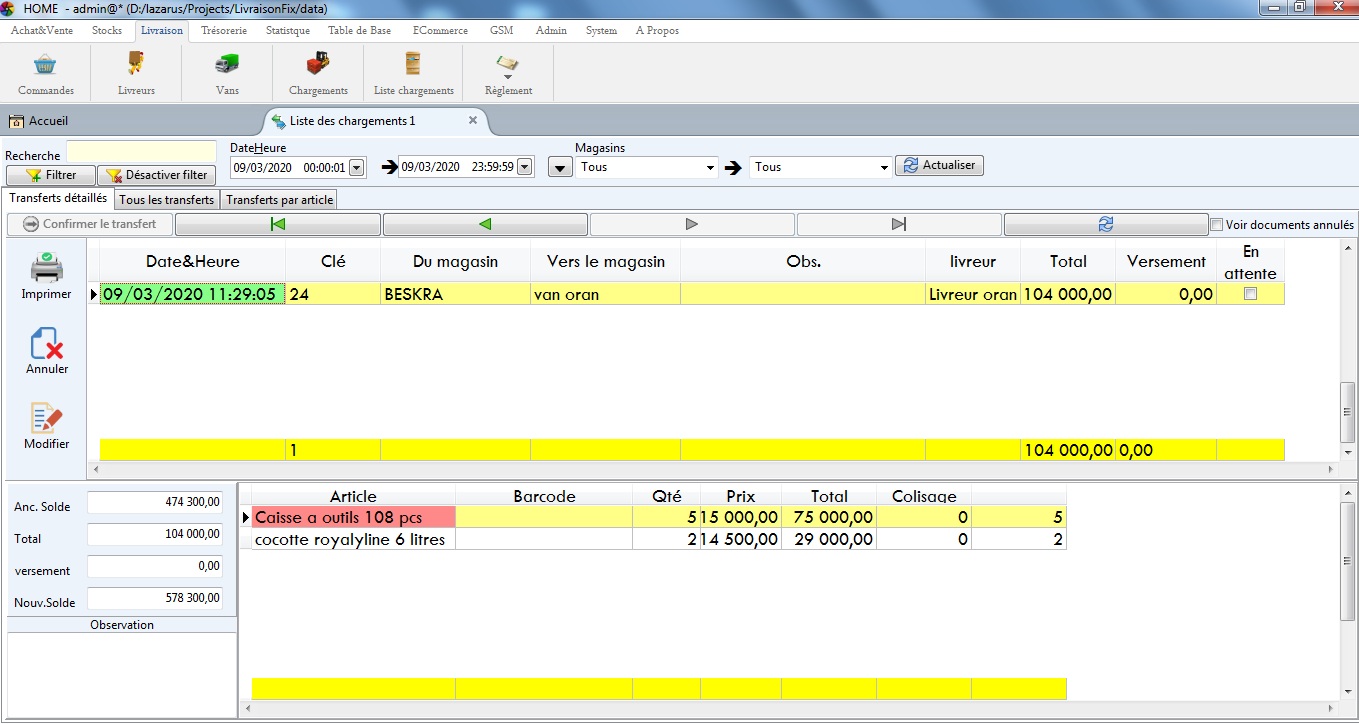Open the Trésorerie menu
This screenshot has height=724, width=1359.
(x=224, y=31)
